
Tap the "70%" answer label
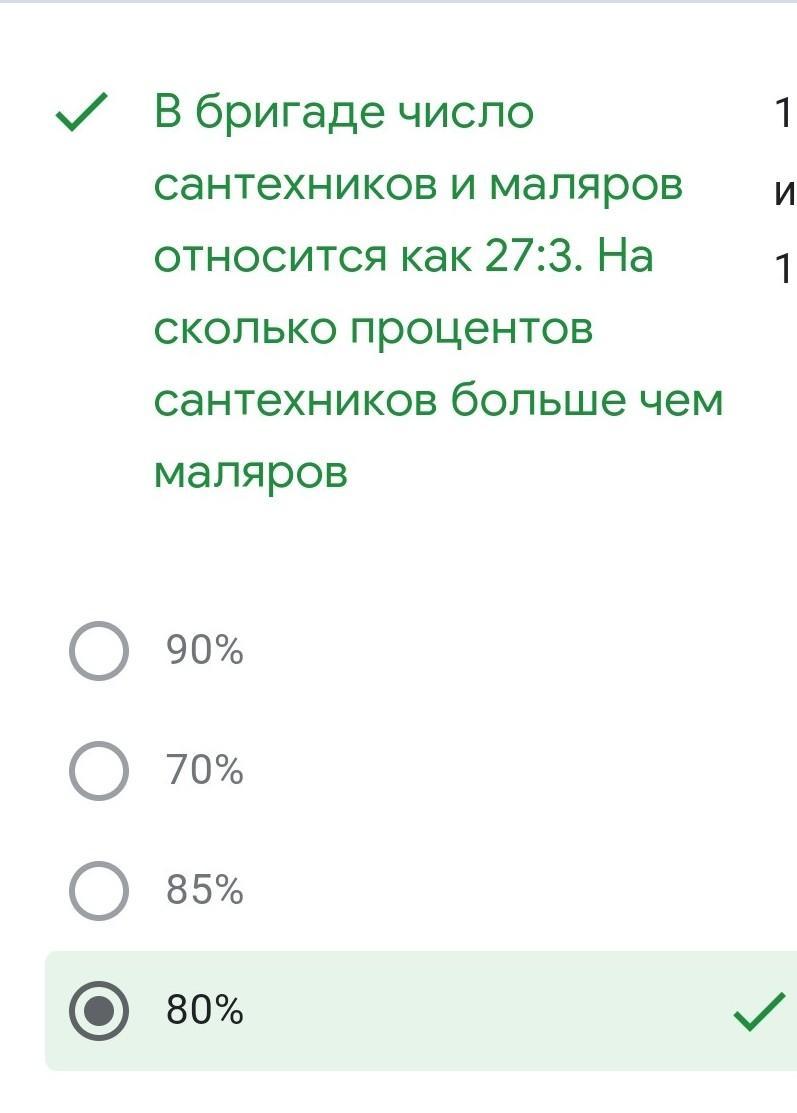point(205,771)
